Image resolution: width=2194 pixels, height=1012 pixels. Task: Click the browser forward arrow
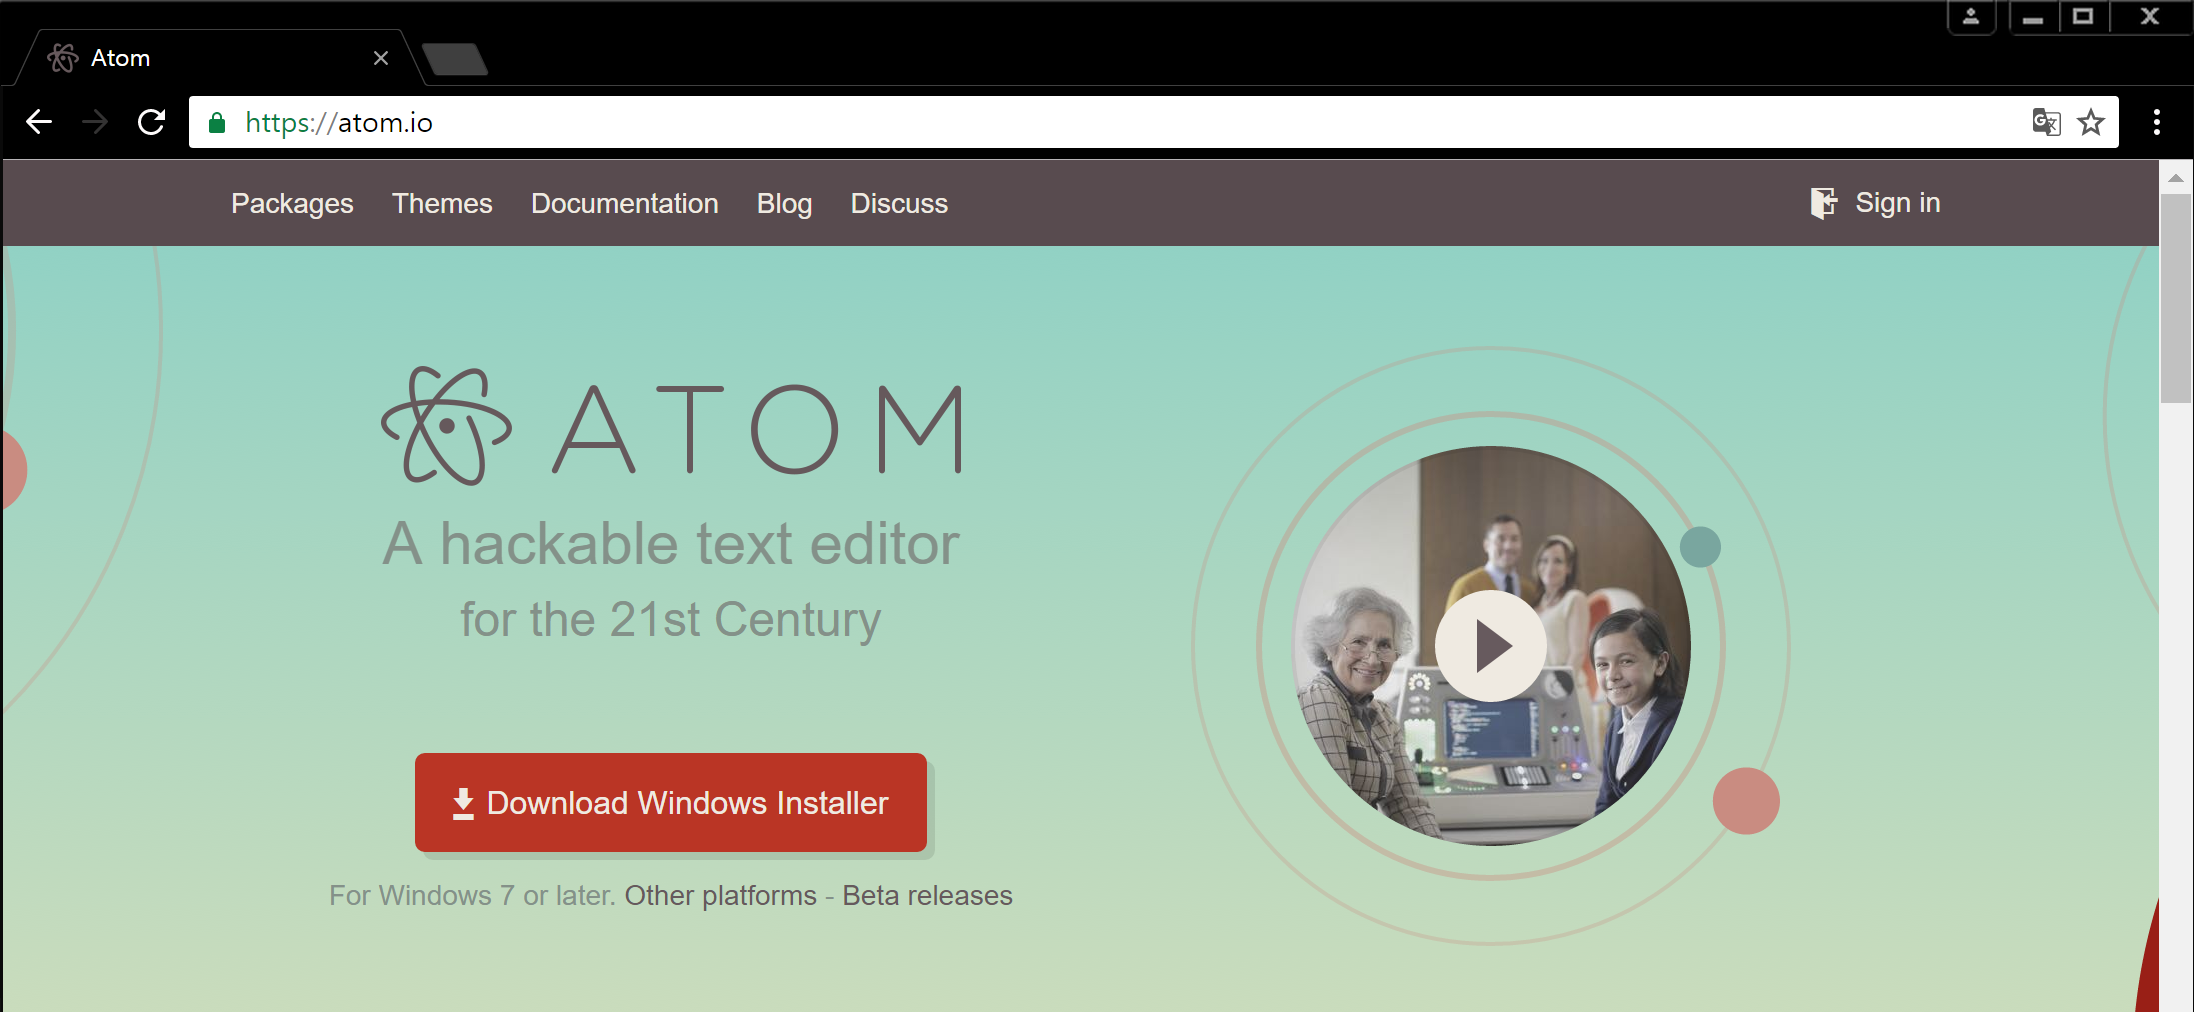pos(95,122)
